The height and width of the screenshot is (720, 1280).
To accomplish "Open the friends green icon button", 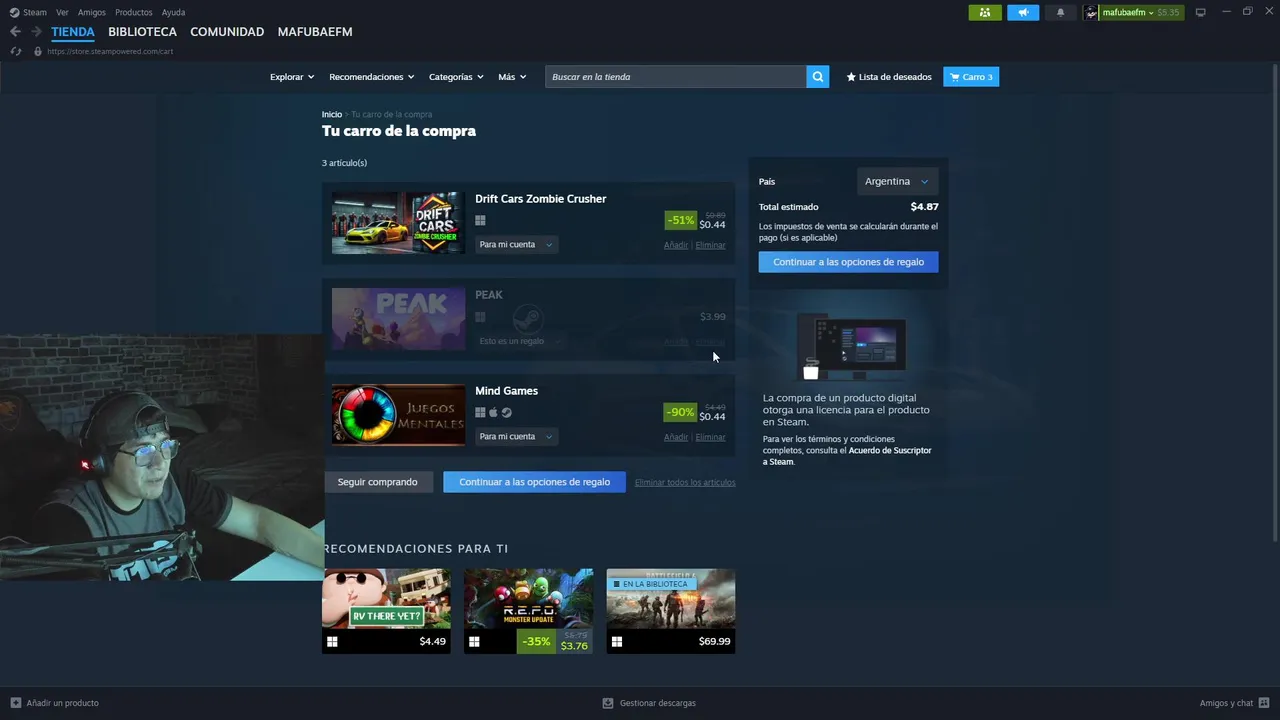I will coord(985,12).
